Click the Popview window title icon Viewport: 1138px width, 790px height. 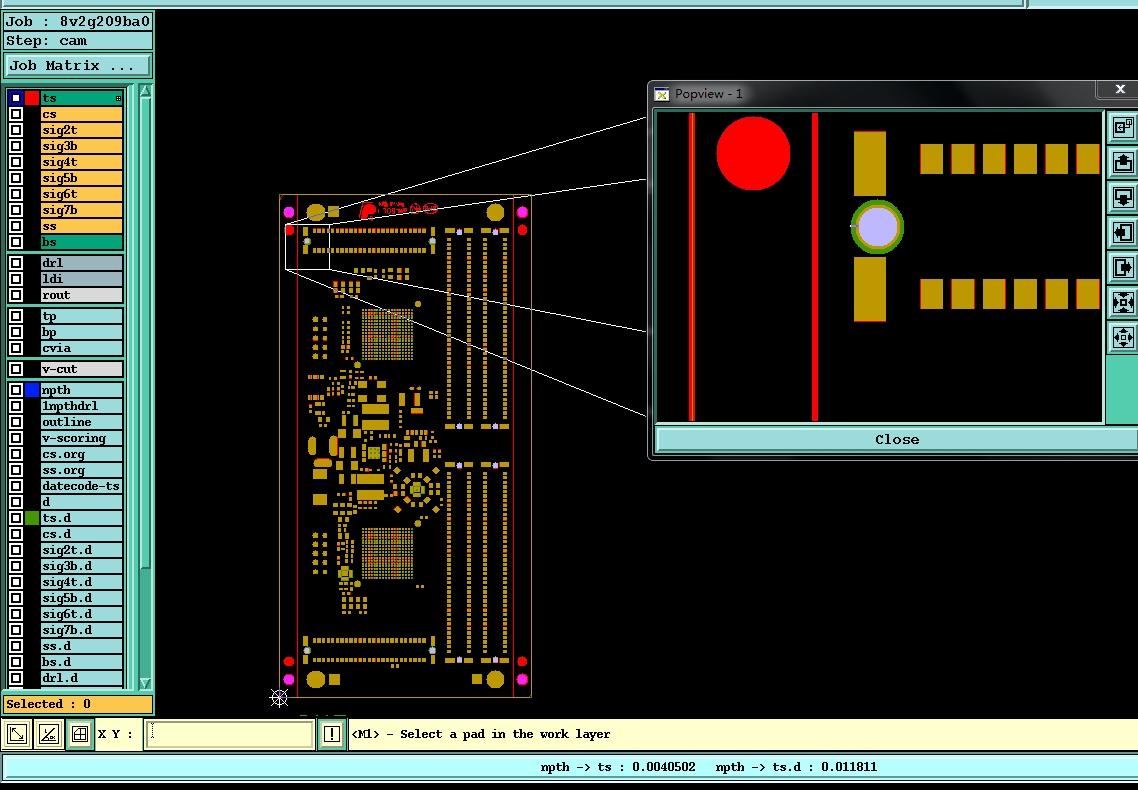[x=661, y=94]
